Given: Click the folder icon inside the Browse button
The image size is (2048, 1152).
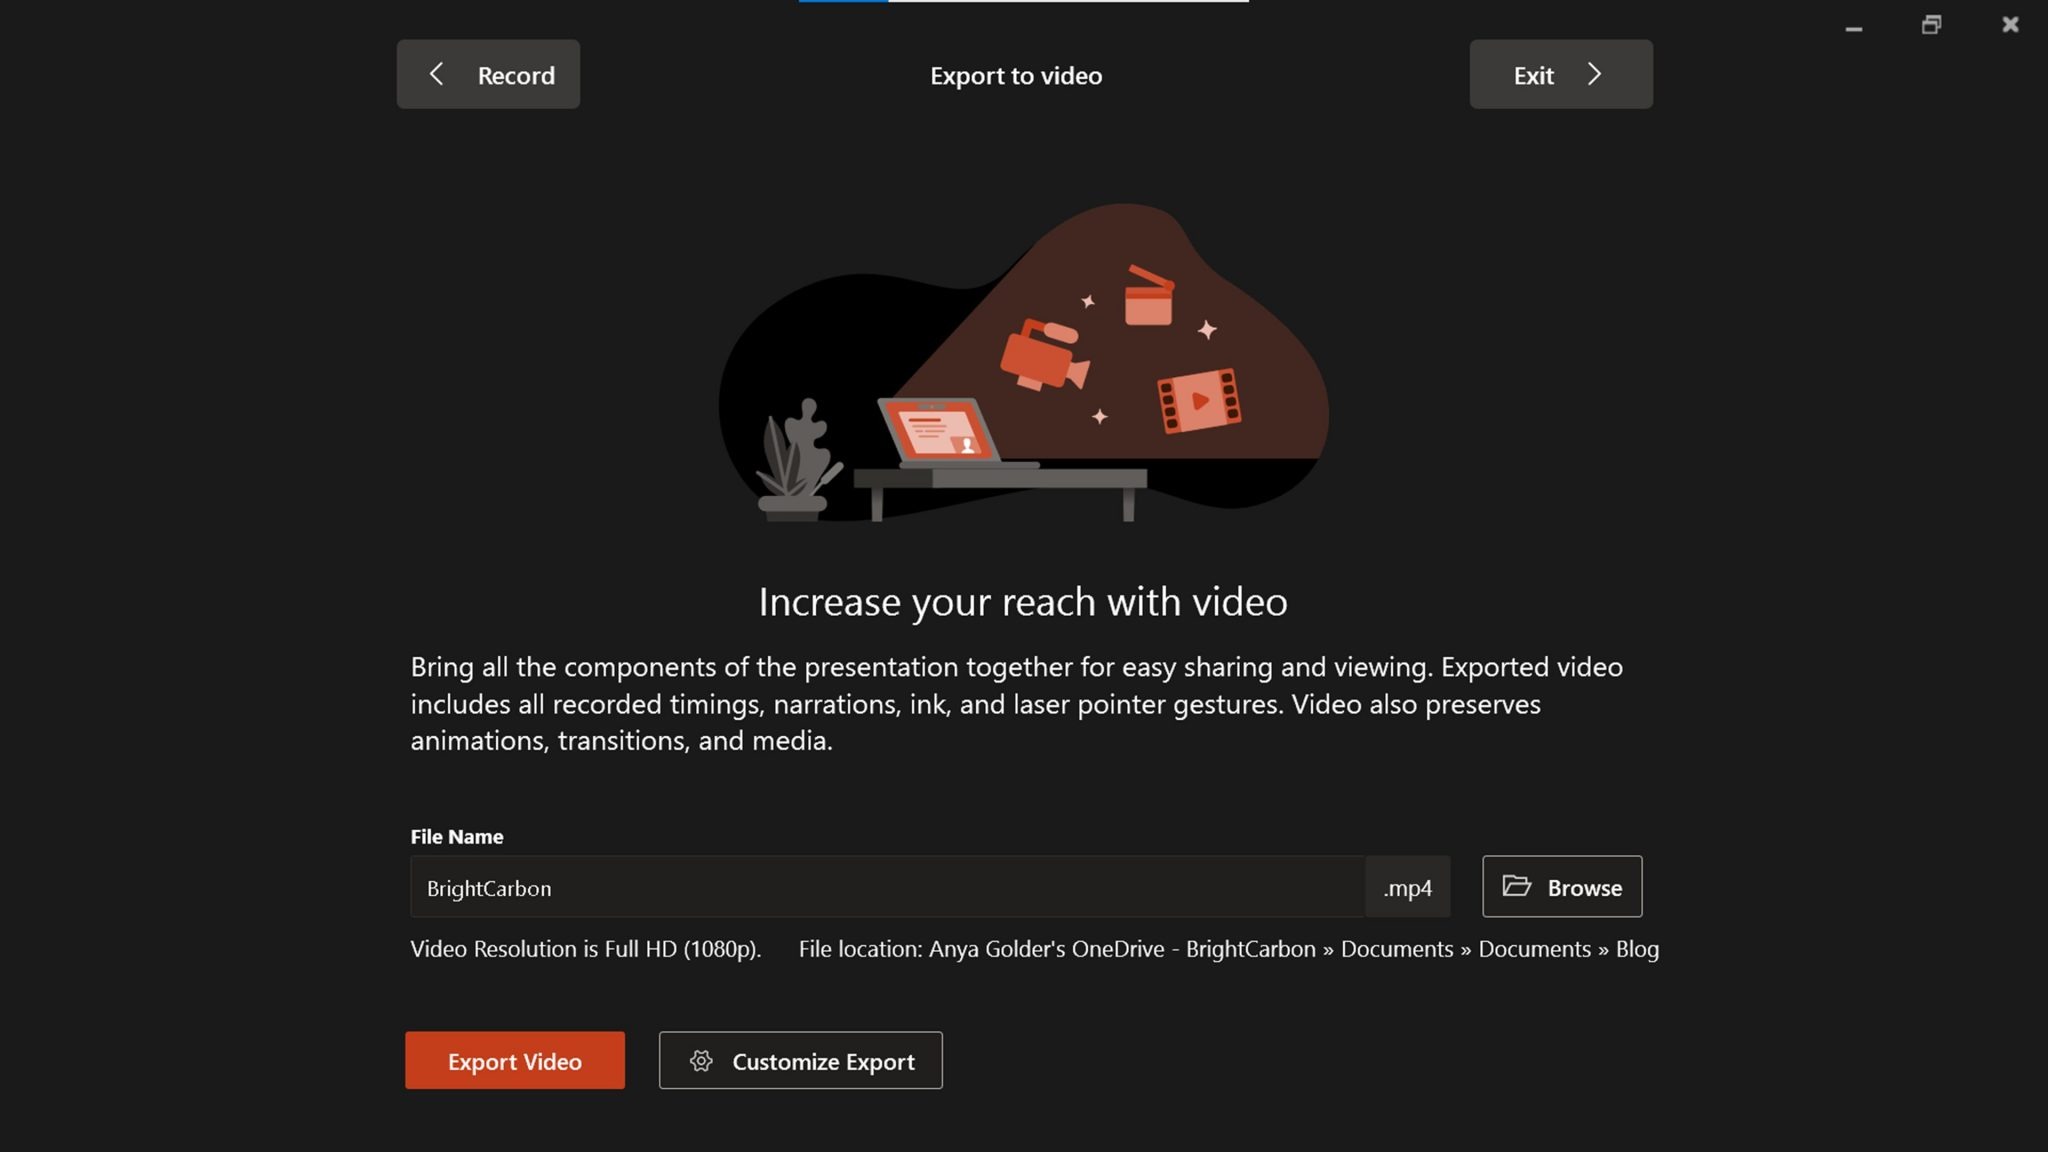Looking at the screenshot, I should 1519,887.
